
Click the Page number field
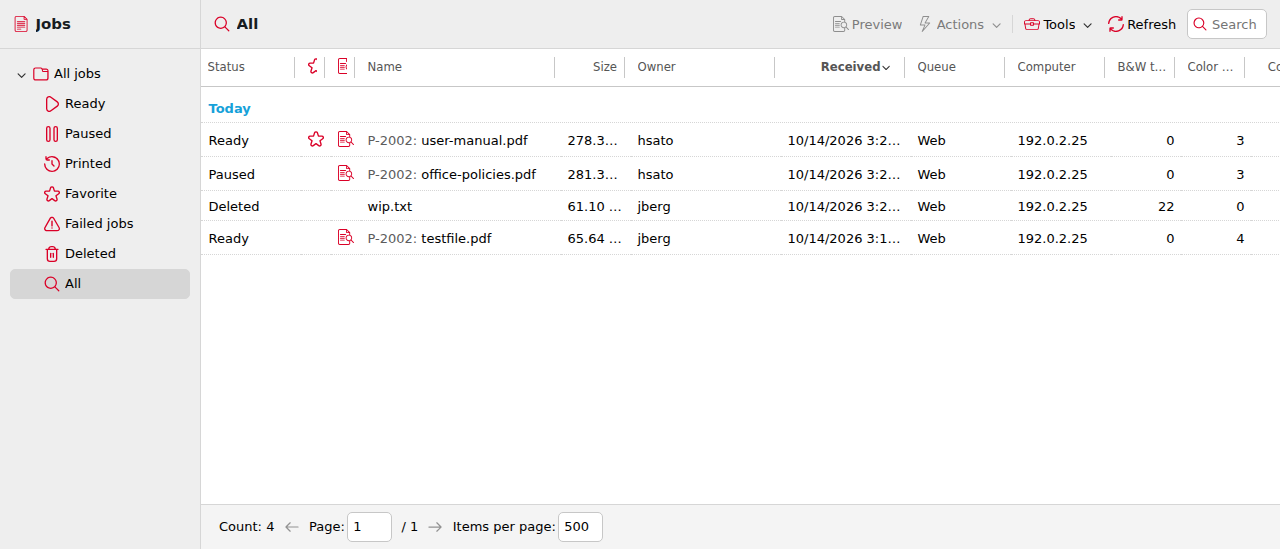[369, 527]
